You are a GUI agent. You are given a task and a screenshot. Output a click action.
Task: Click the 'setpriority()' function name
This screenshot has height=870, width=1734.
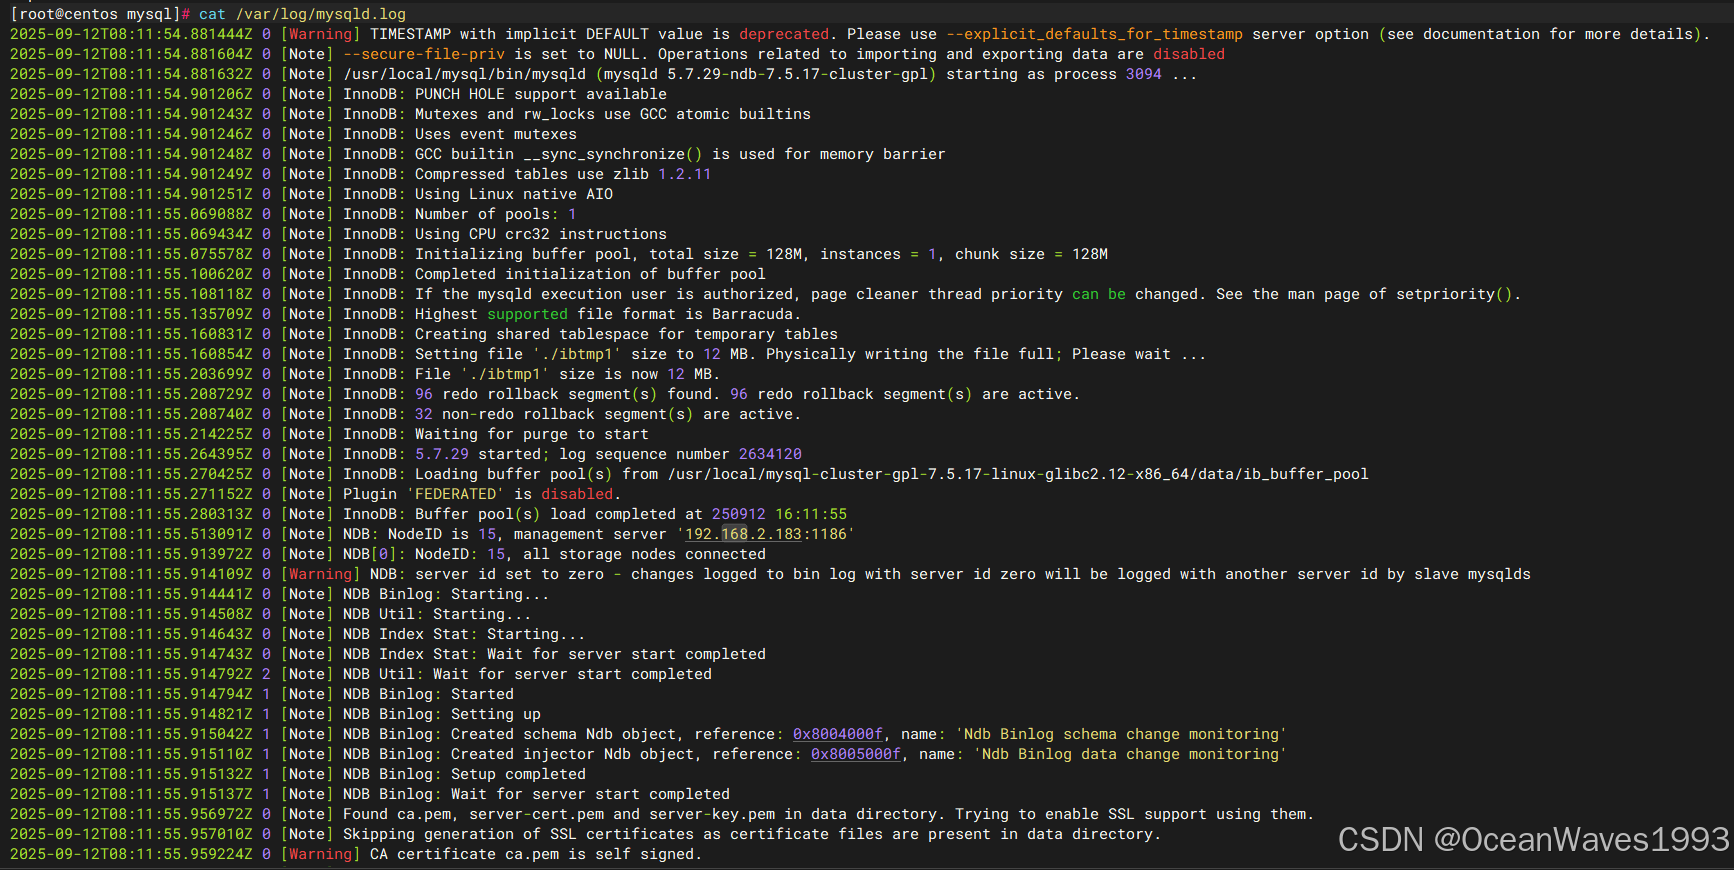click(1455, 294)
